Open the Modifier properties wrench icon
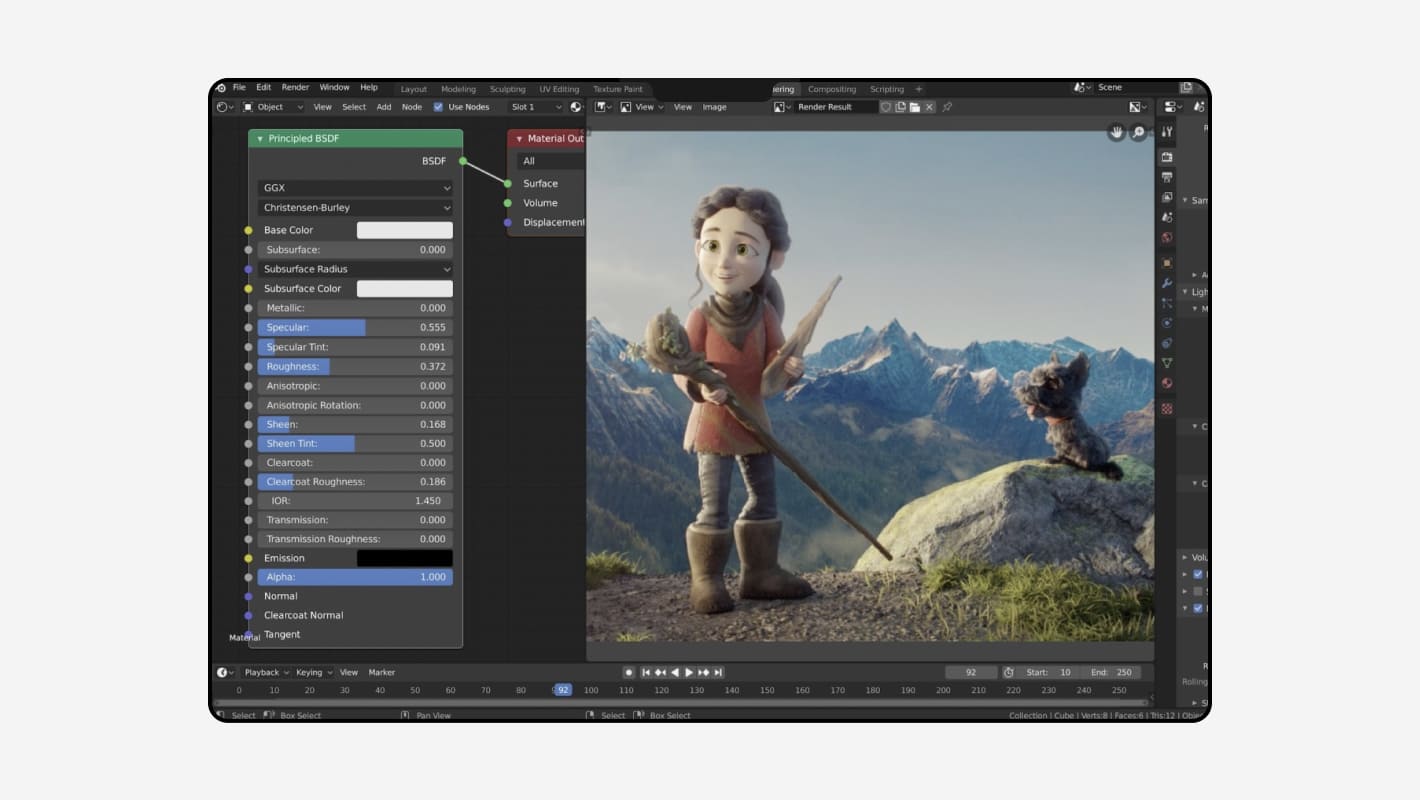 (1167, 283)
